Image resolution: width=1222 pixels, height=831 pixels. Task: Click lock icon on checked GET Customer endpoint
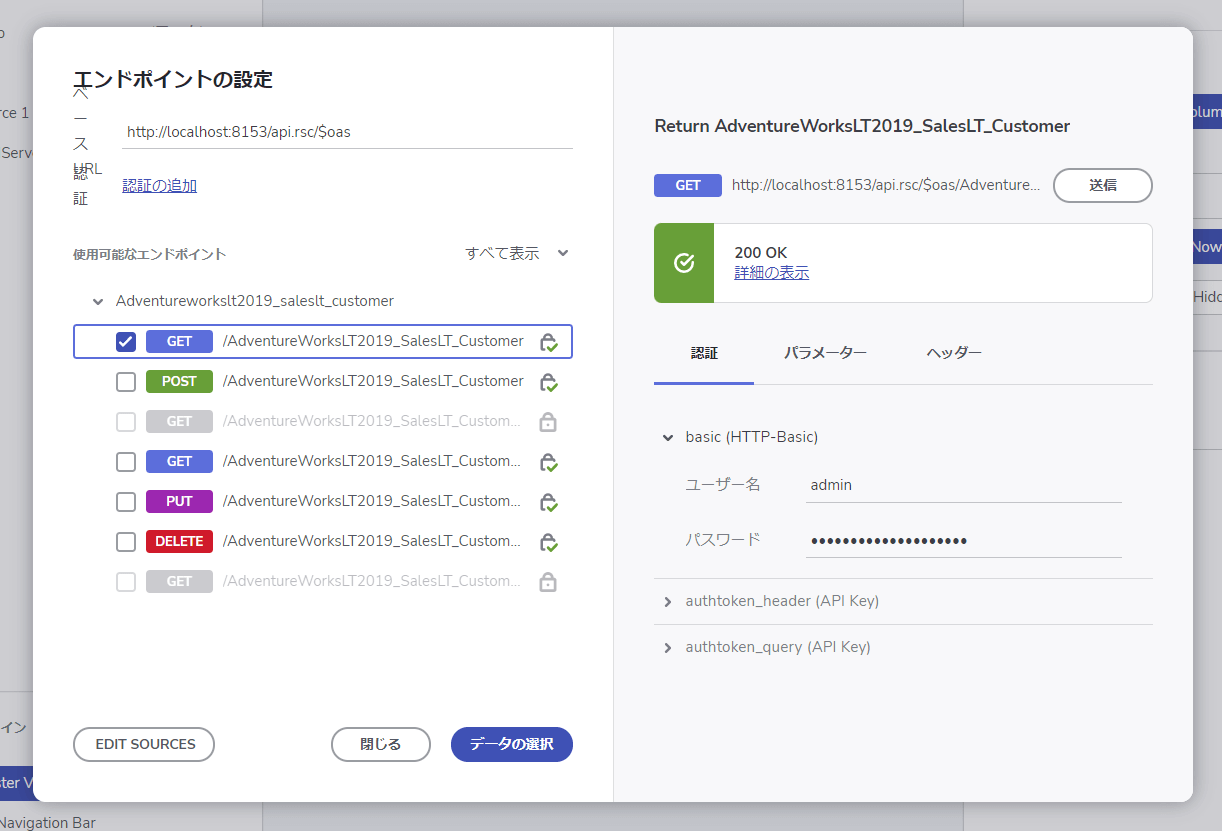548,342
